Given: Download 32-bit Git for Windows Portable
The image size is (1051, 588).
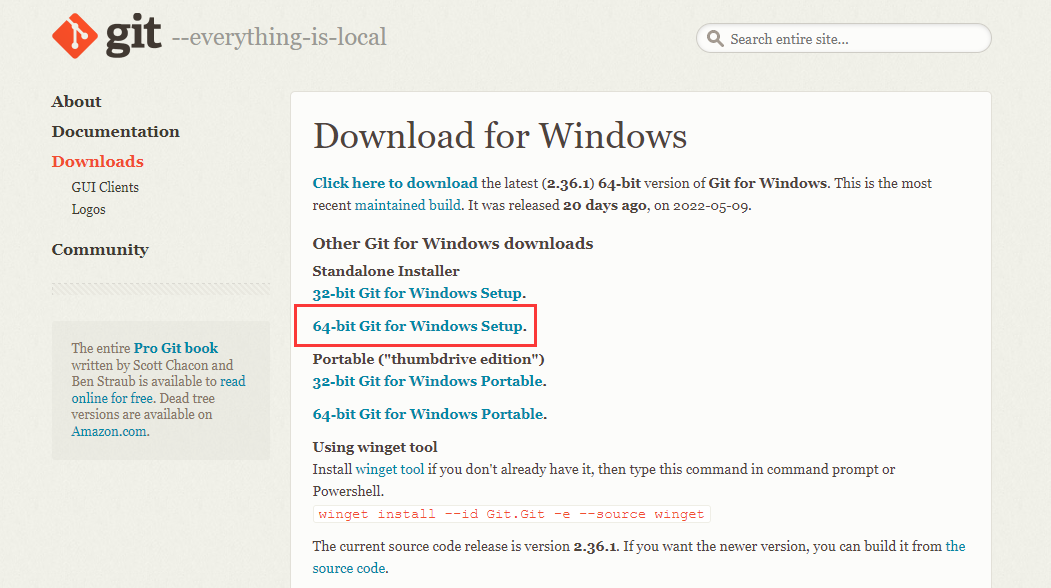Looking at the screenshot, I should pyautogui.click(x=427, y=381).
